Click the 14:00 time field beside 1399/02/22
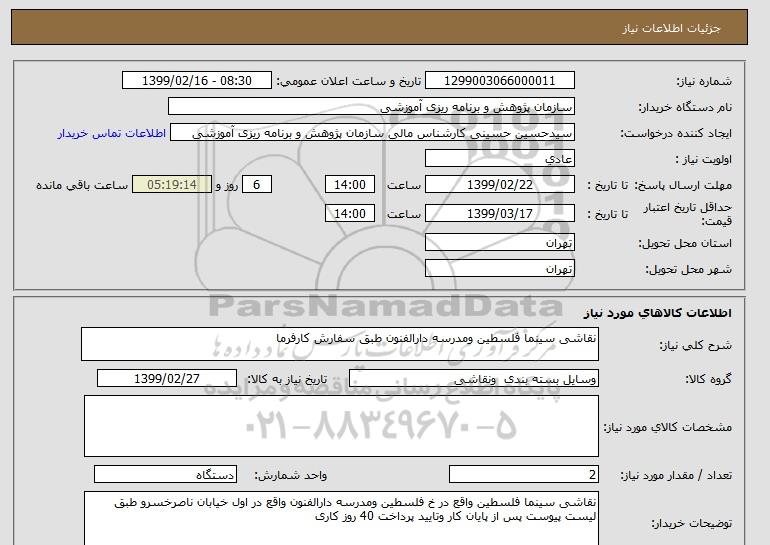This screenshot has height=545, width=770. point(350,185)
